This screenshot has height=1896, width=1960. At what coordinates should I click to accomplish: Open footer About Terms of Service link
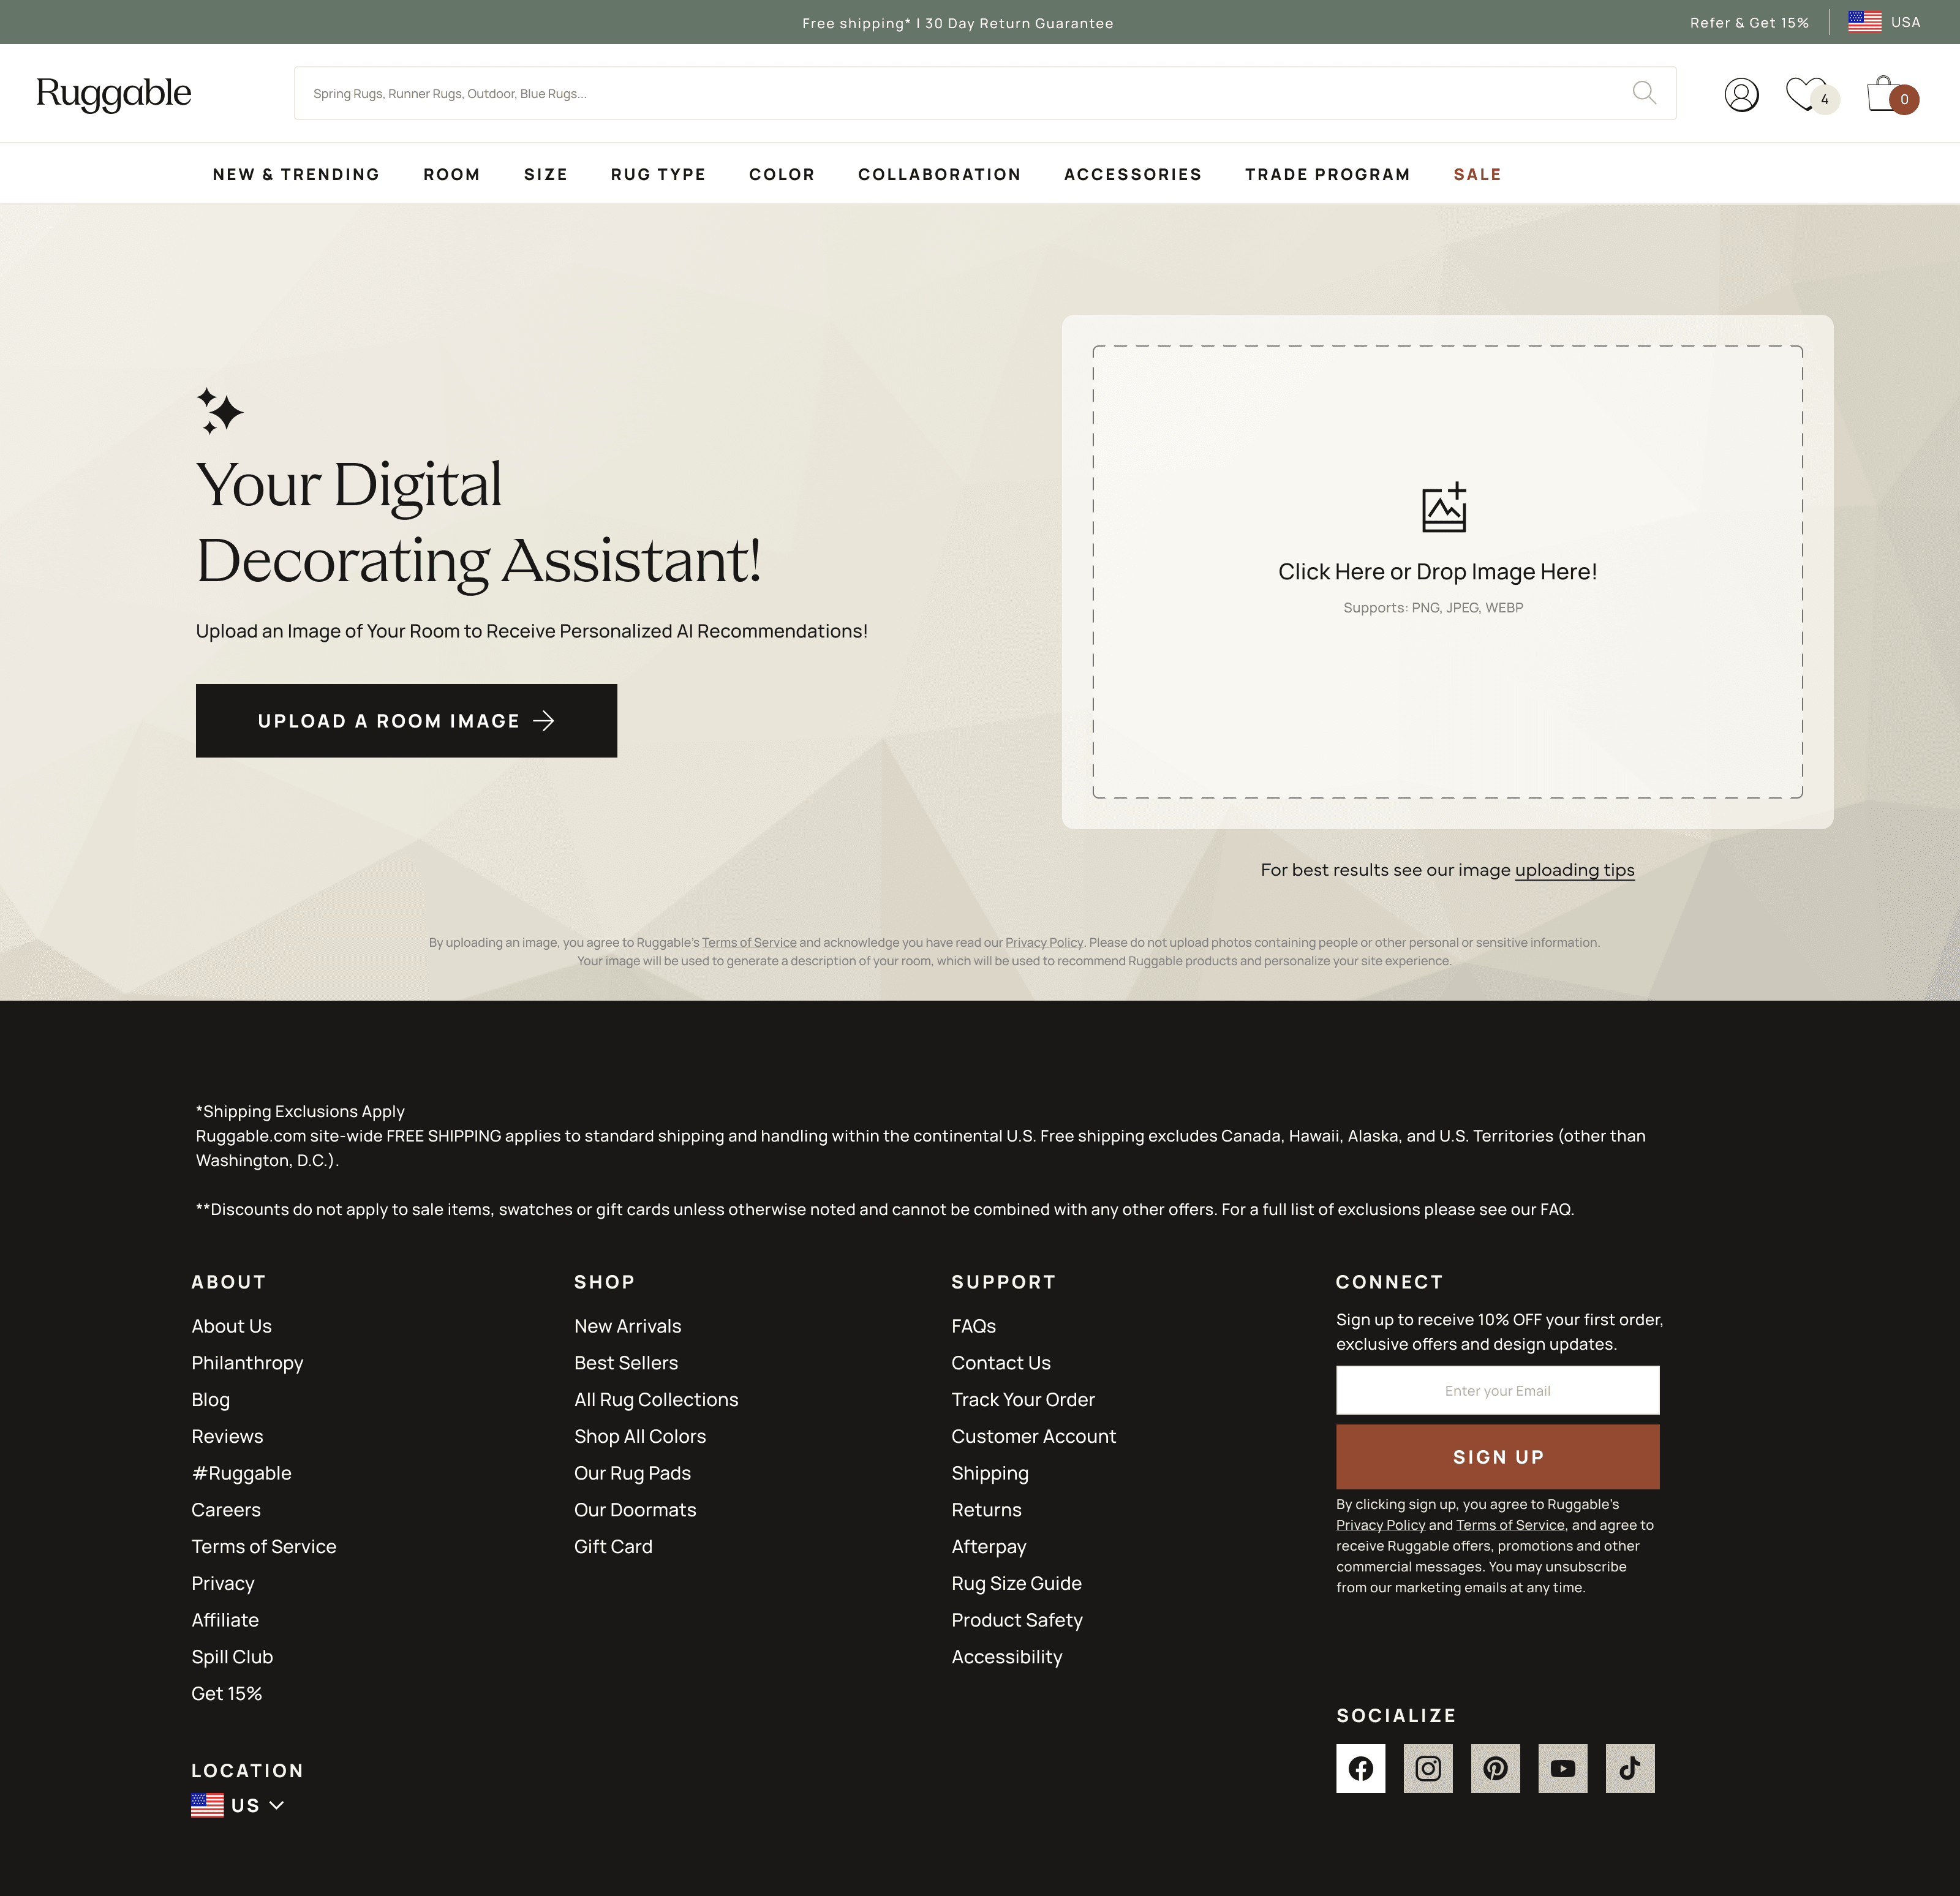click(264, 1546)
